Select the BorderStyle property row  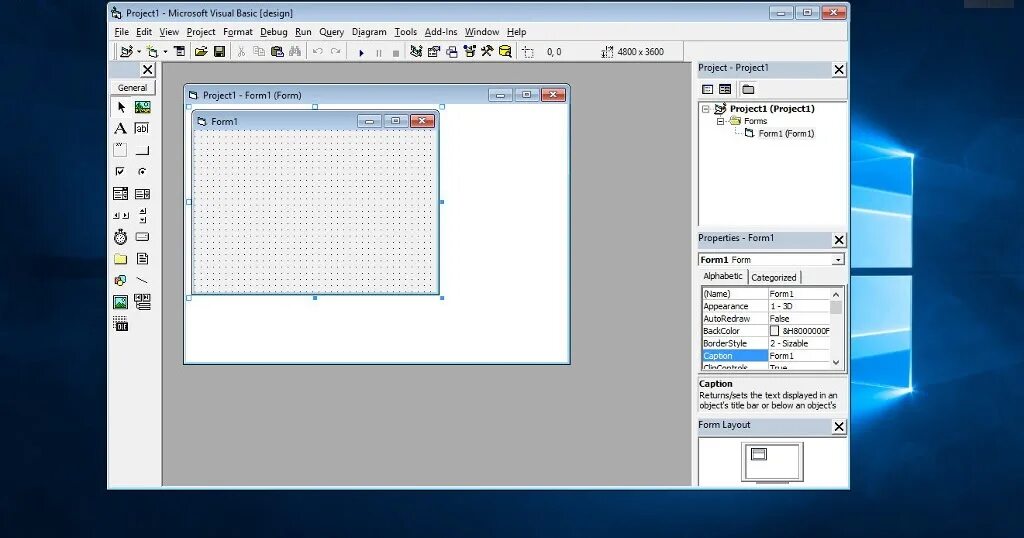[766, 343]
